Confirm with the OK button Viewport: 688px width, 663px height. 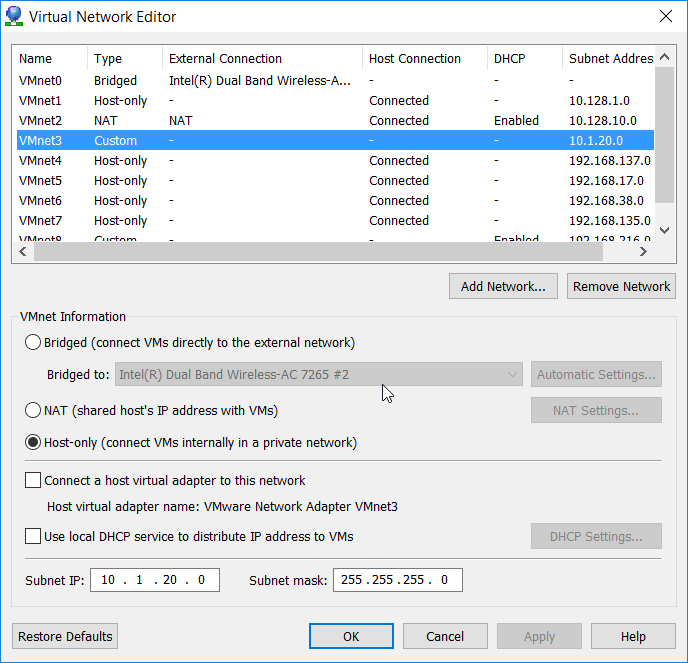coord(351,636)
